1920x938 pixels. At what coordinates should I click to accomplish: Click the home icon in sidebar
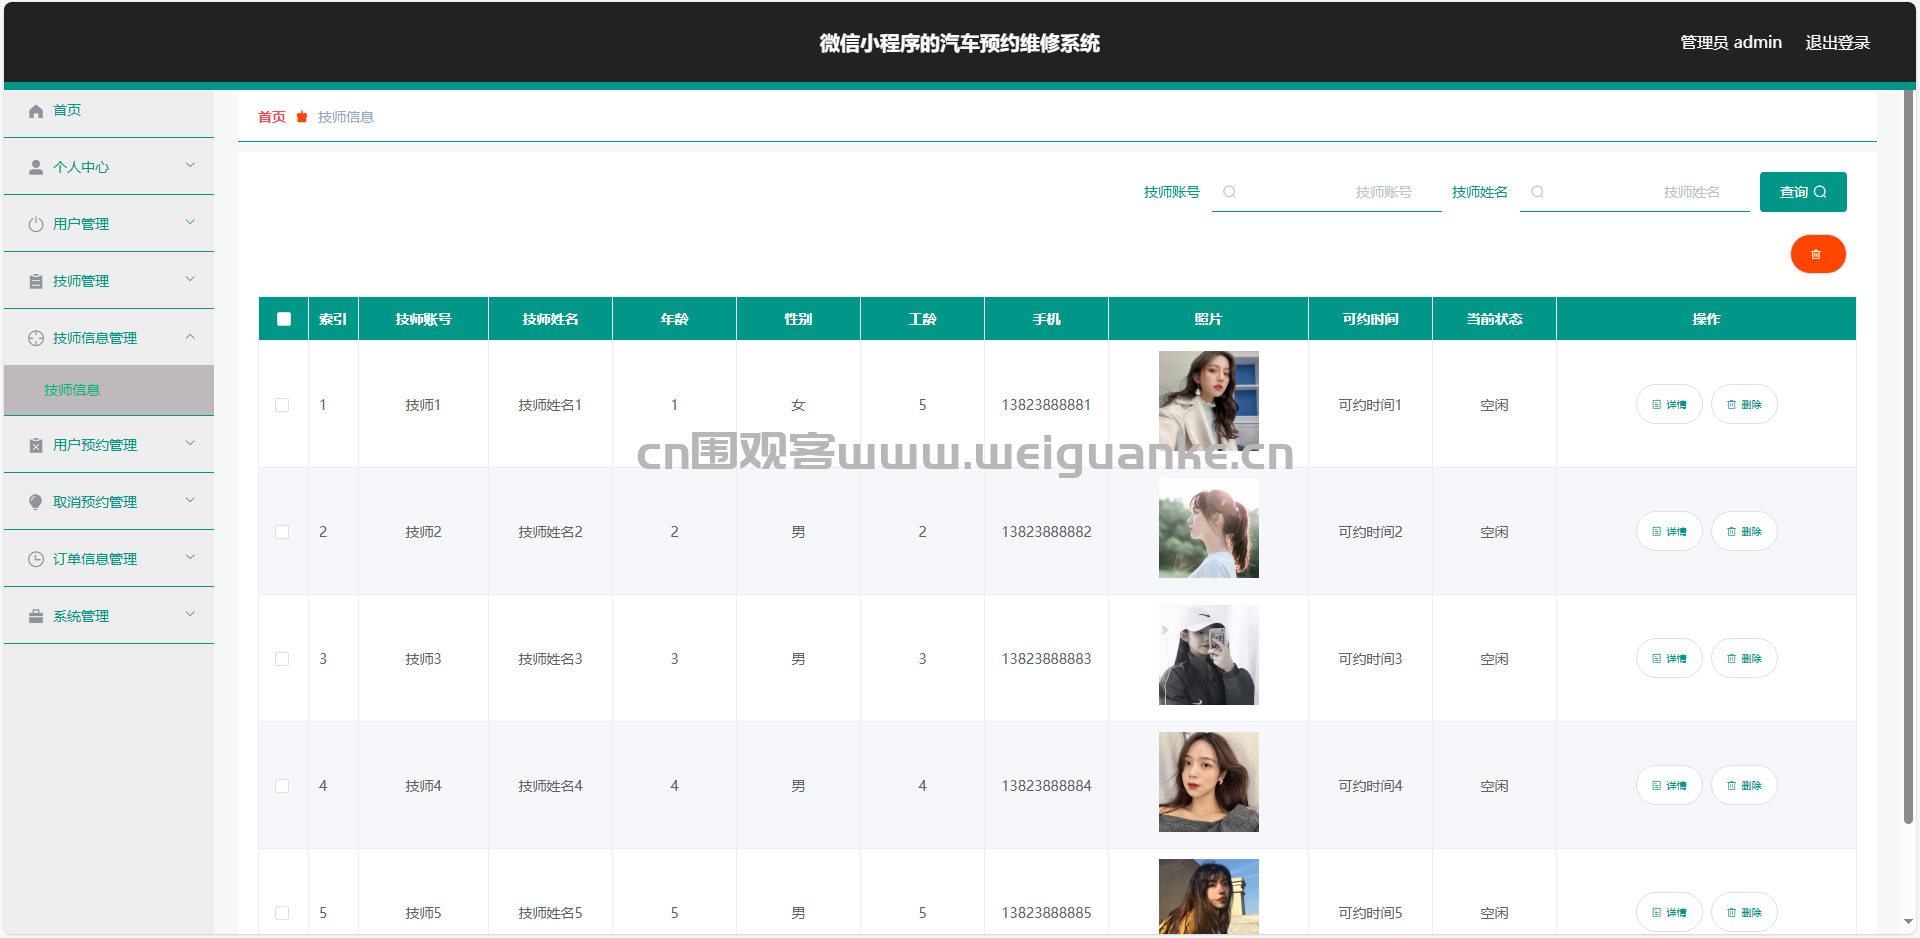click(x=36, y=111)
